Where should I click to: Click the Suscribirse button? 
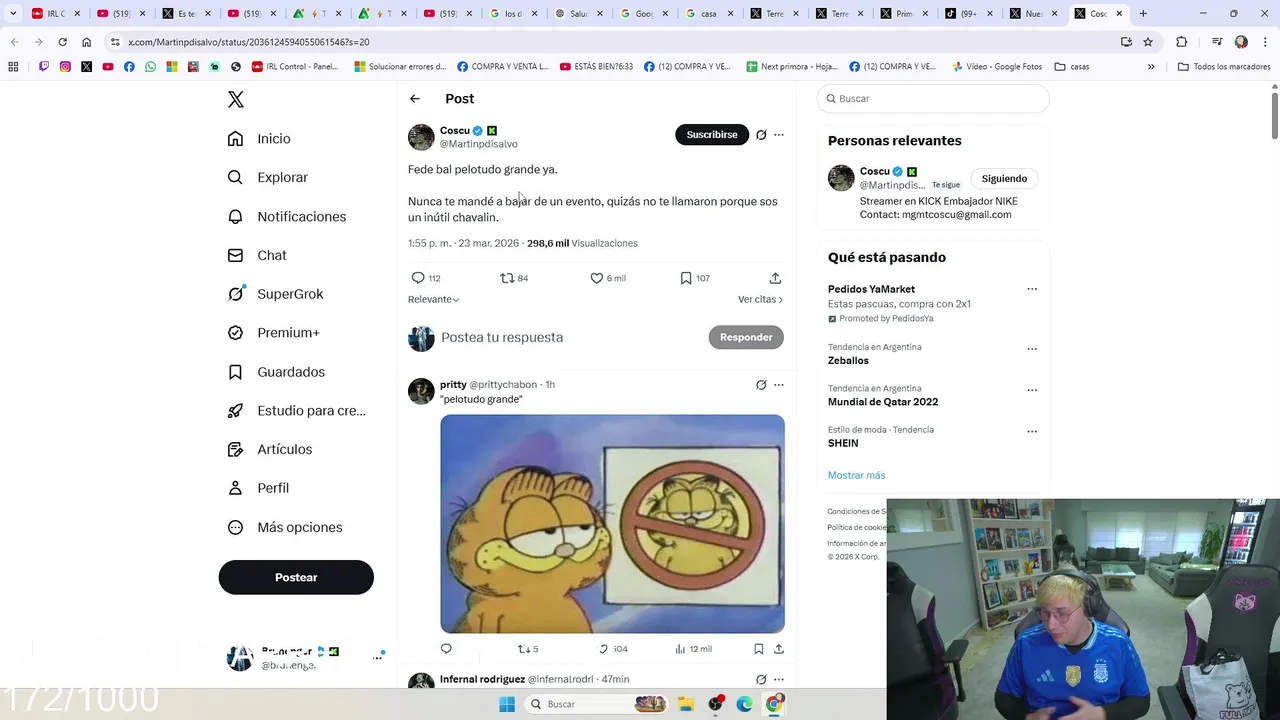(712, 135)
